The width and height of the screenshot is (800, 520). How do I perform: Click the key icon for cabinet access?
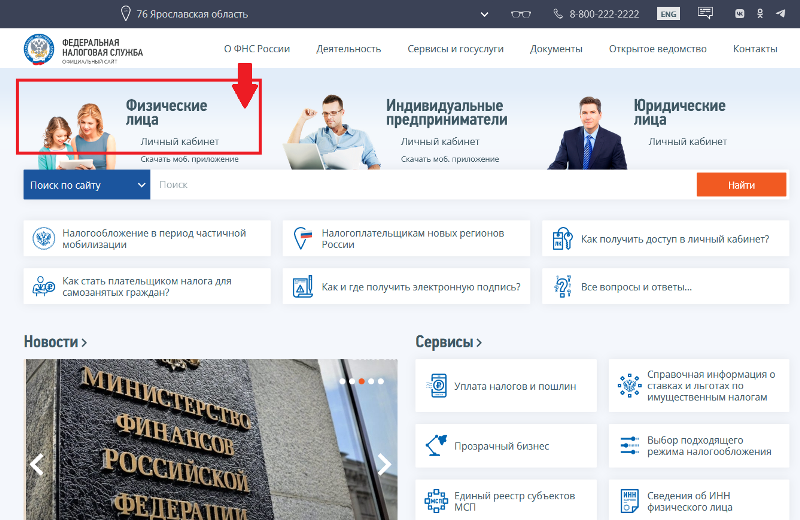pyautogui.click(x=562, y=238)
